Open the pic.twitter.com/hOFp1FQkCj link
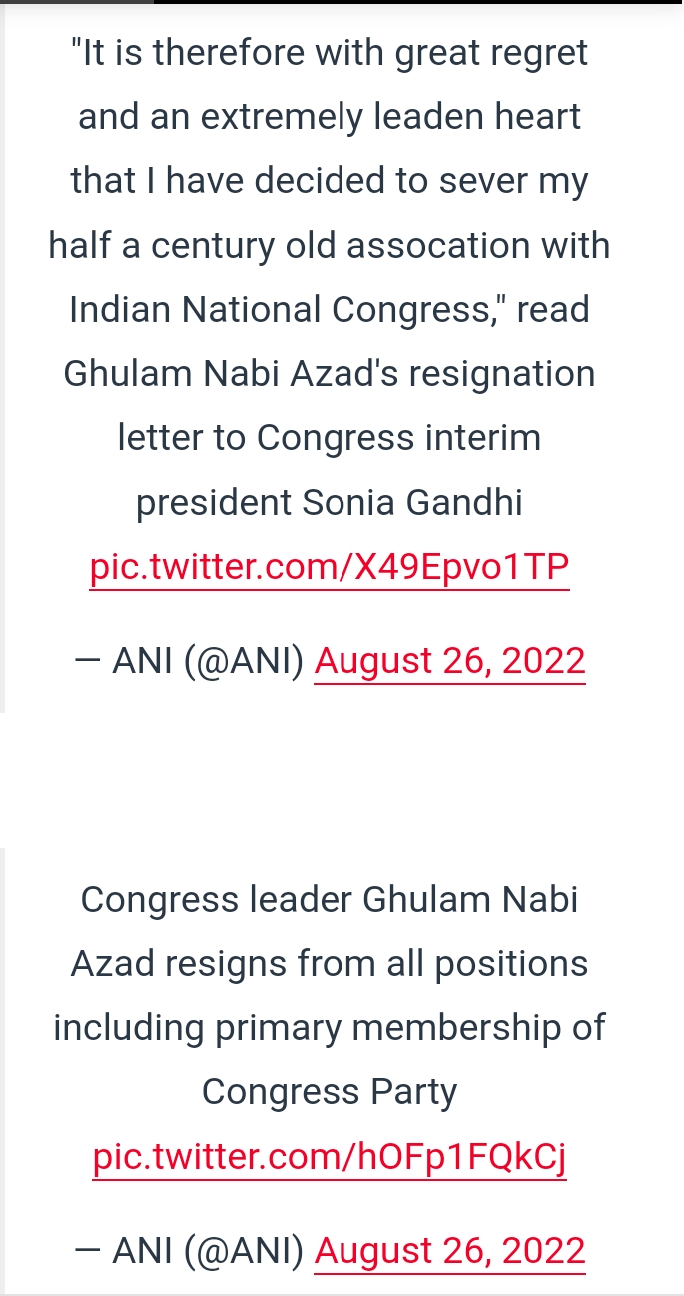 coord(329,1157)
